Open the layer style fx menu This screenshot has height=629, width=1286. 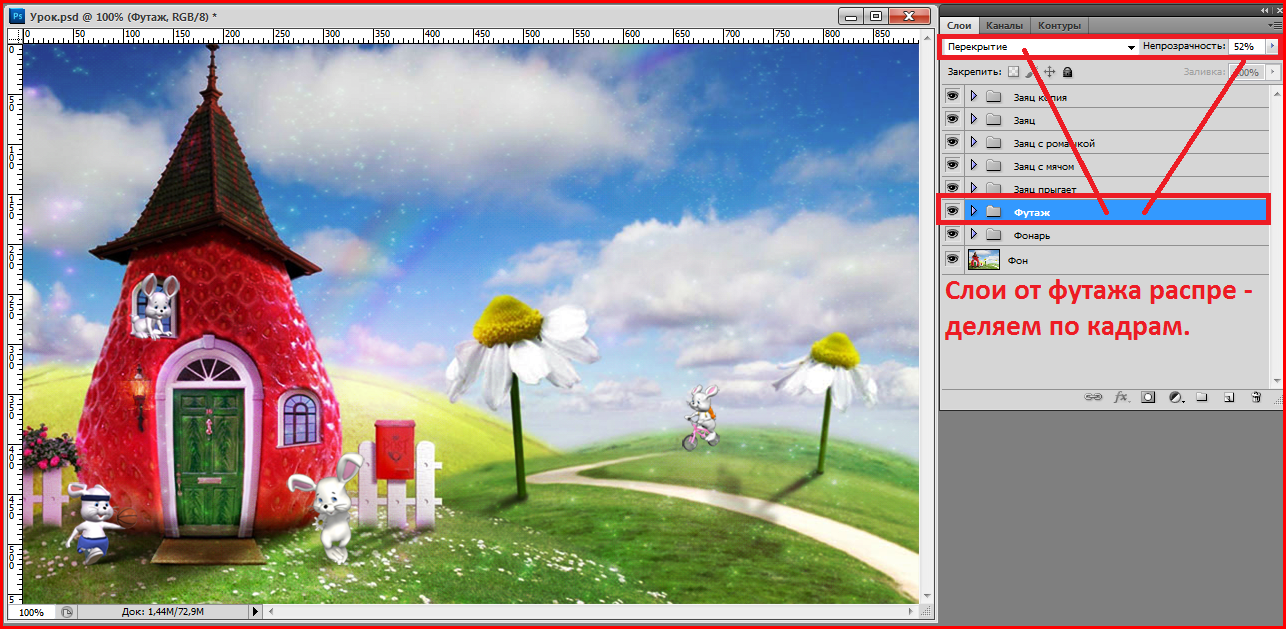point(1121,397)
